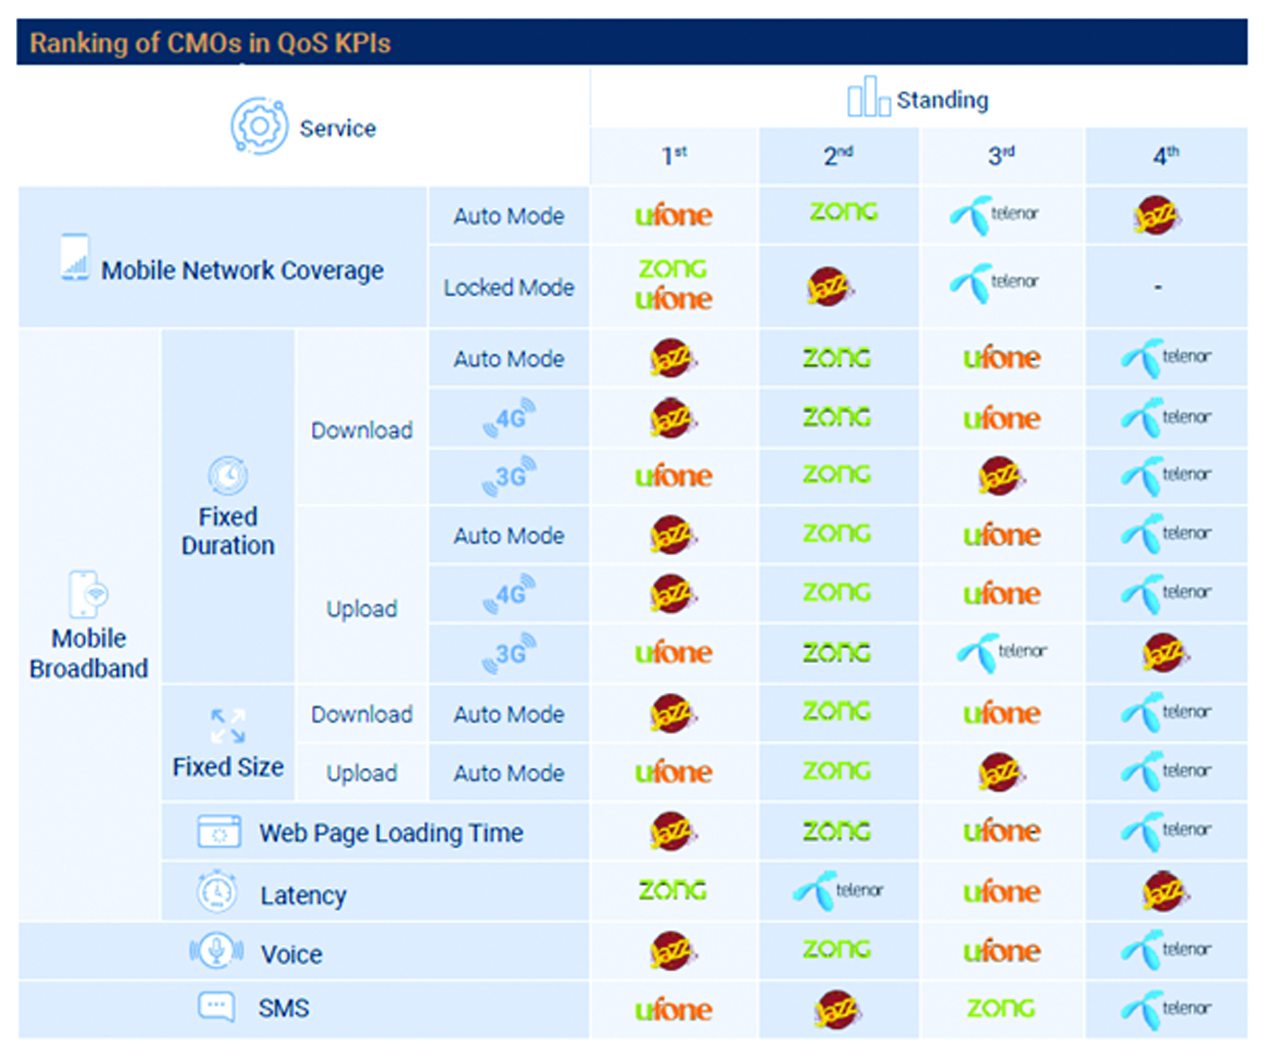Viewport: 1267px width, 1063px height.
Task: Click the 'Download' label in the Fixed Duration section
Action: click(362, 430)
